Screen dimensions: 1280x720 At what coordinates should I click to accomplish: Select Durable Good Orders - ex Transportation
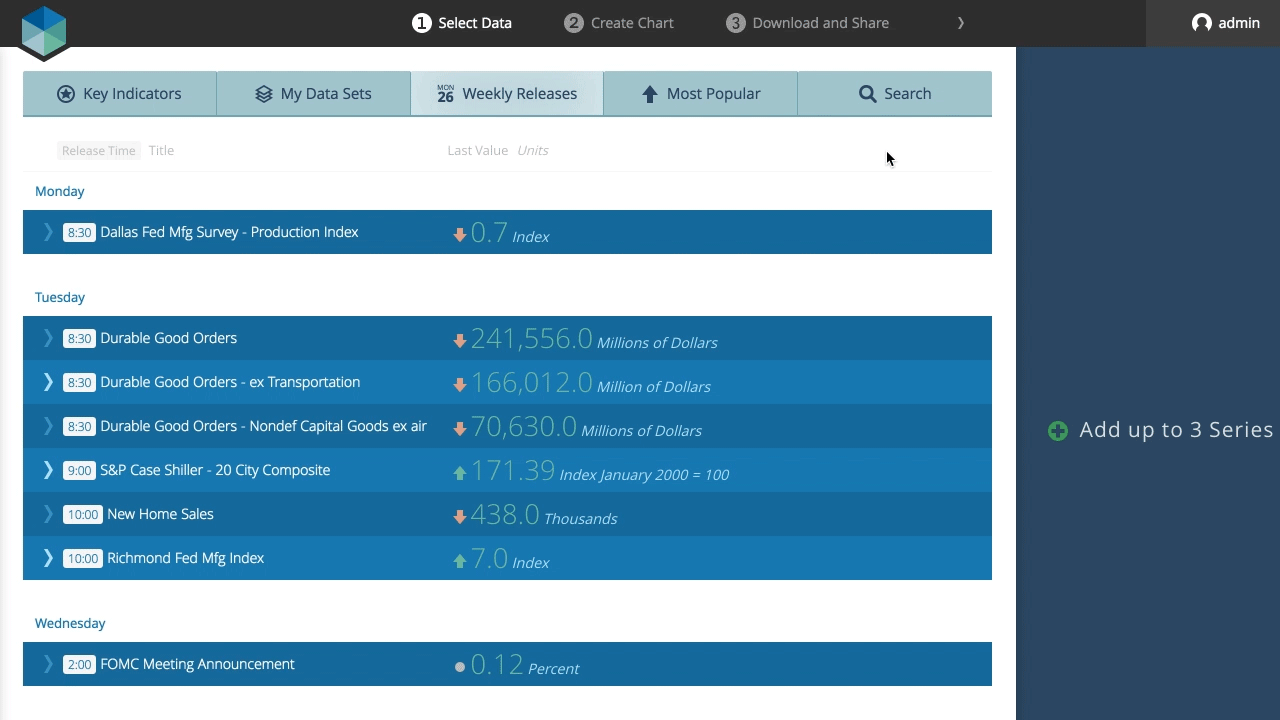(x=507, y=382)
